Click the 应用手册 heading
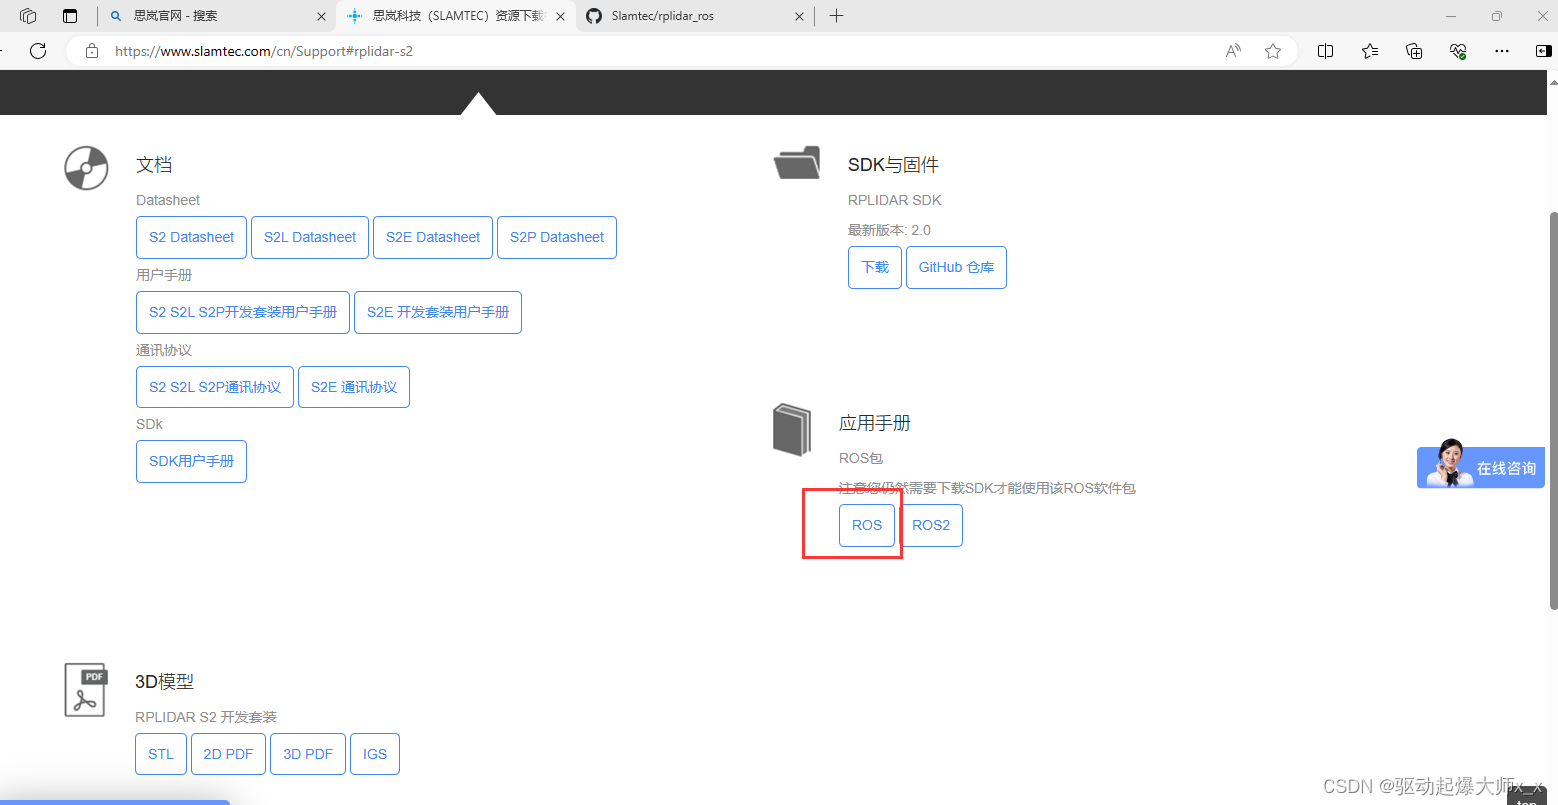Viewport: 1558px width, 805px height. [x=875, y=423]
